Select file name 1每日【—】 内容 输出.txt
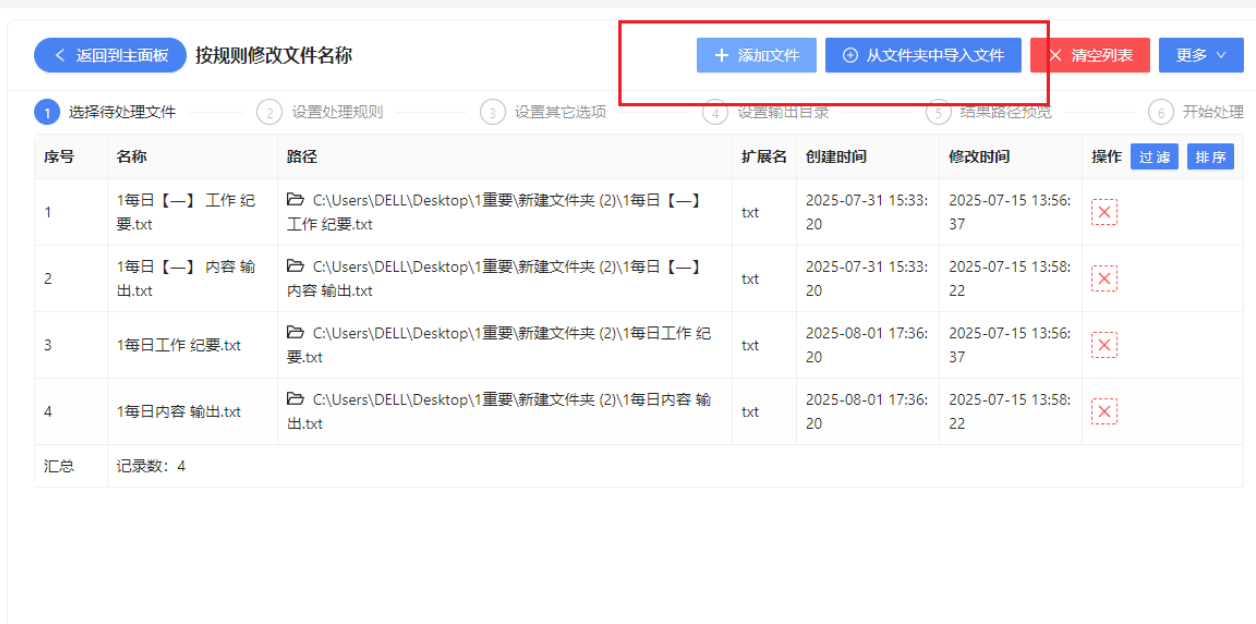1256x624 pixels. 187,279
